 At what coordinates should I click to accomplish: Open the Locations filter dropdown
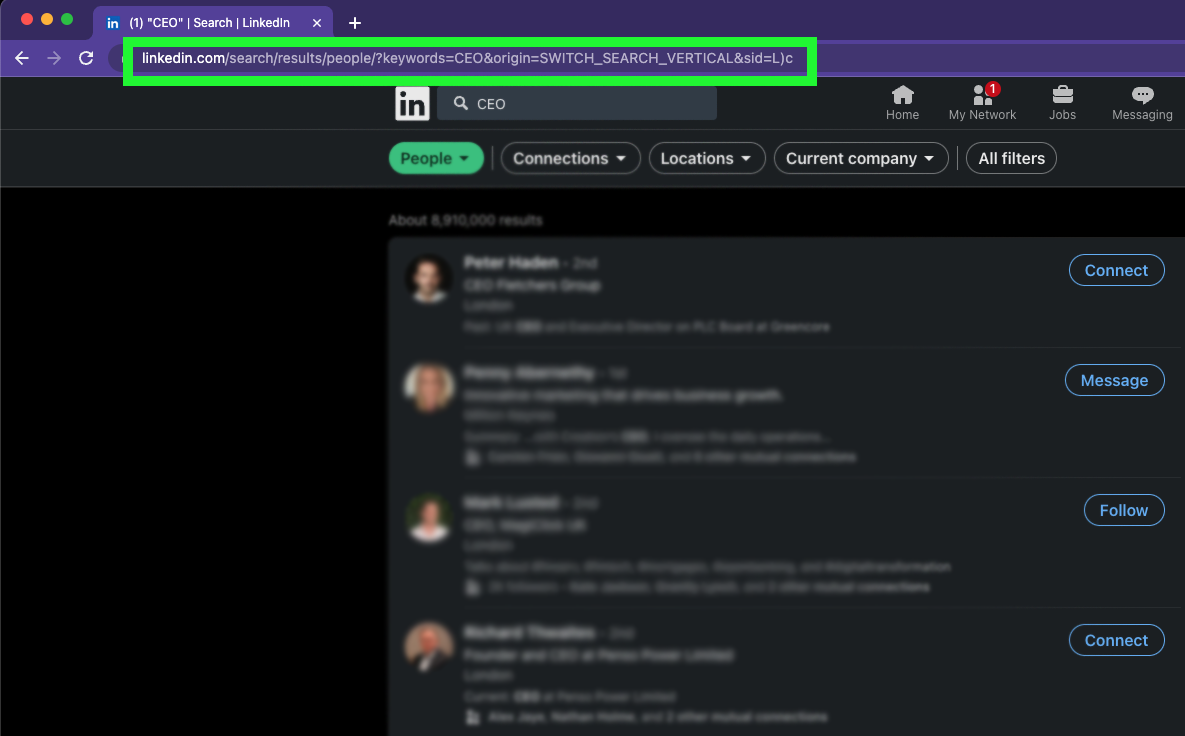(x=707, y=158)
